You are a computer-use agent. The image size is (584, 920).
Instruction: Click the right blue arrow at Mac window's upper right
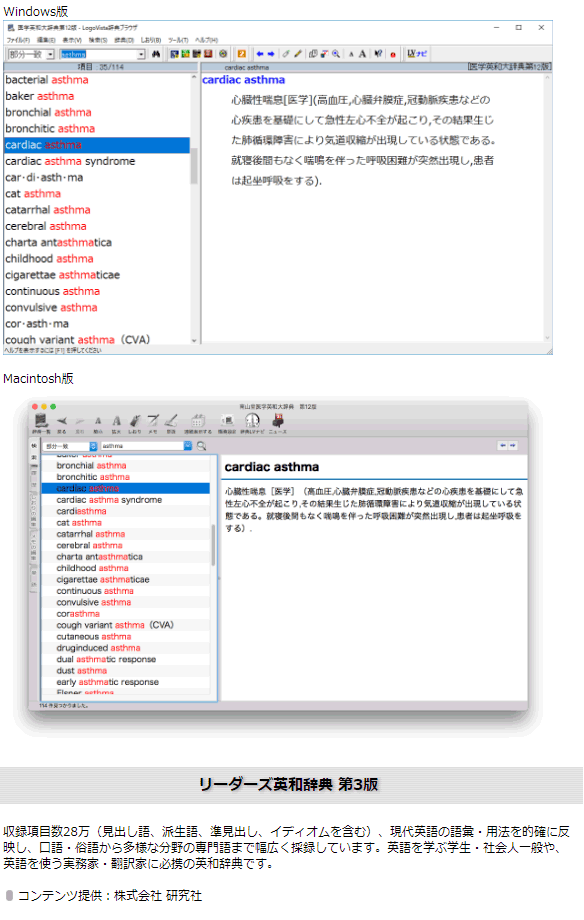coord(512,446)
